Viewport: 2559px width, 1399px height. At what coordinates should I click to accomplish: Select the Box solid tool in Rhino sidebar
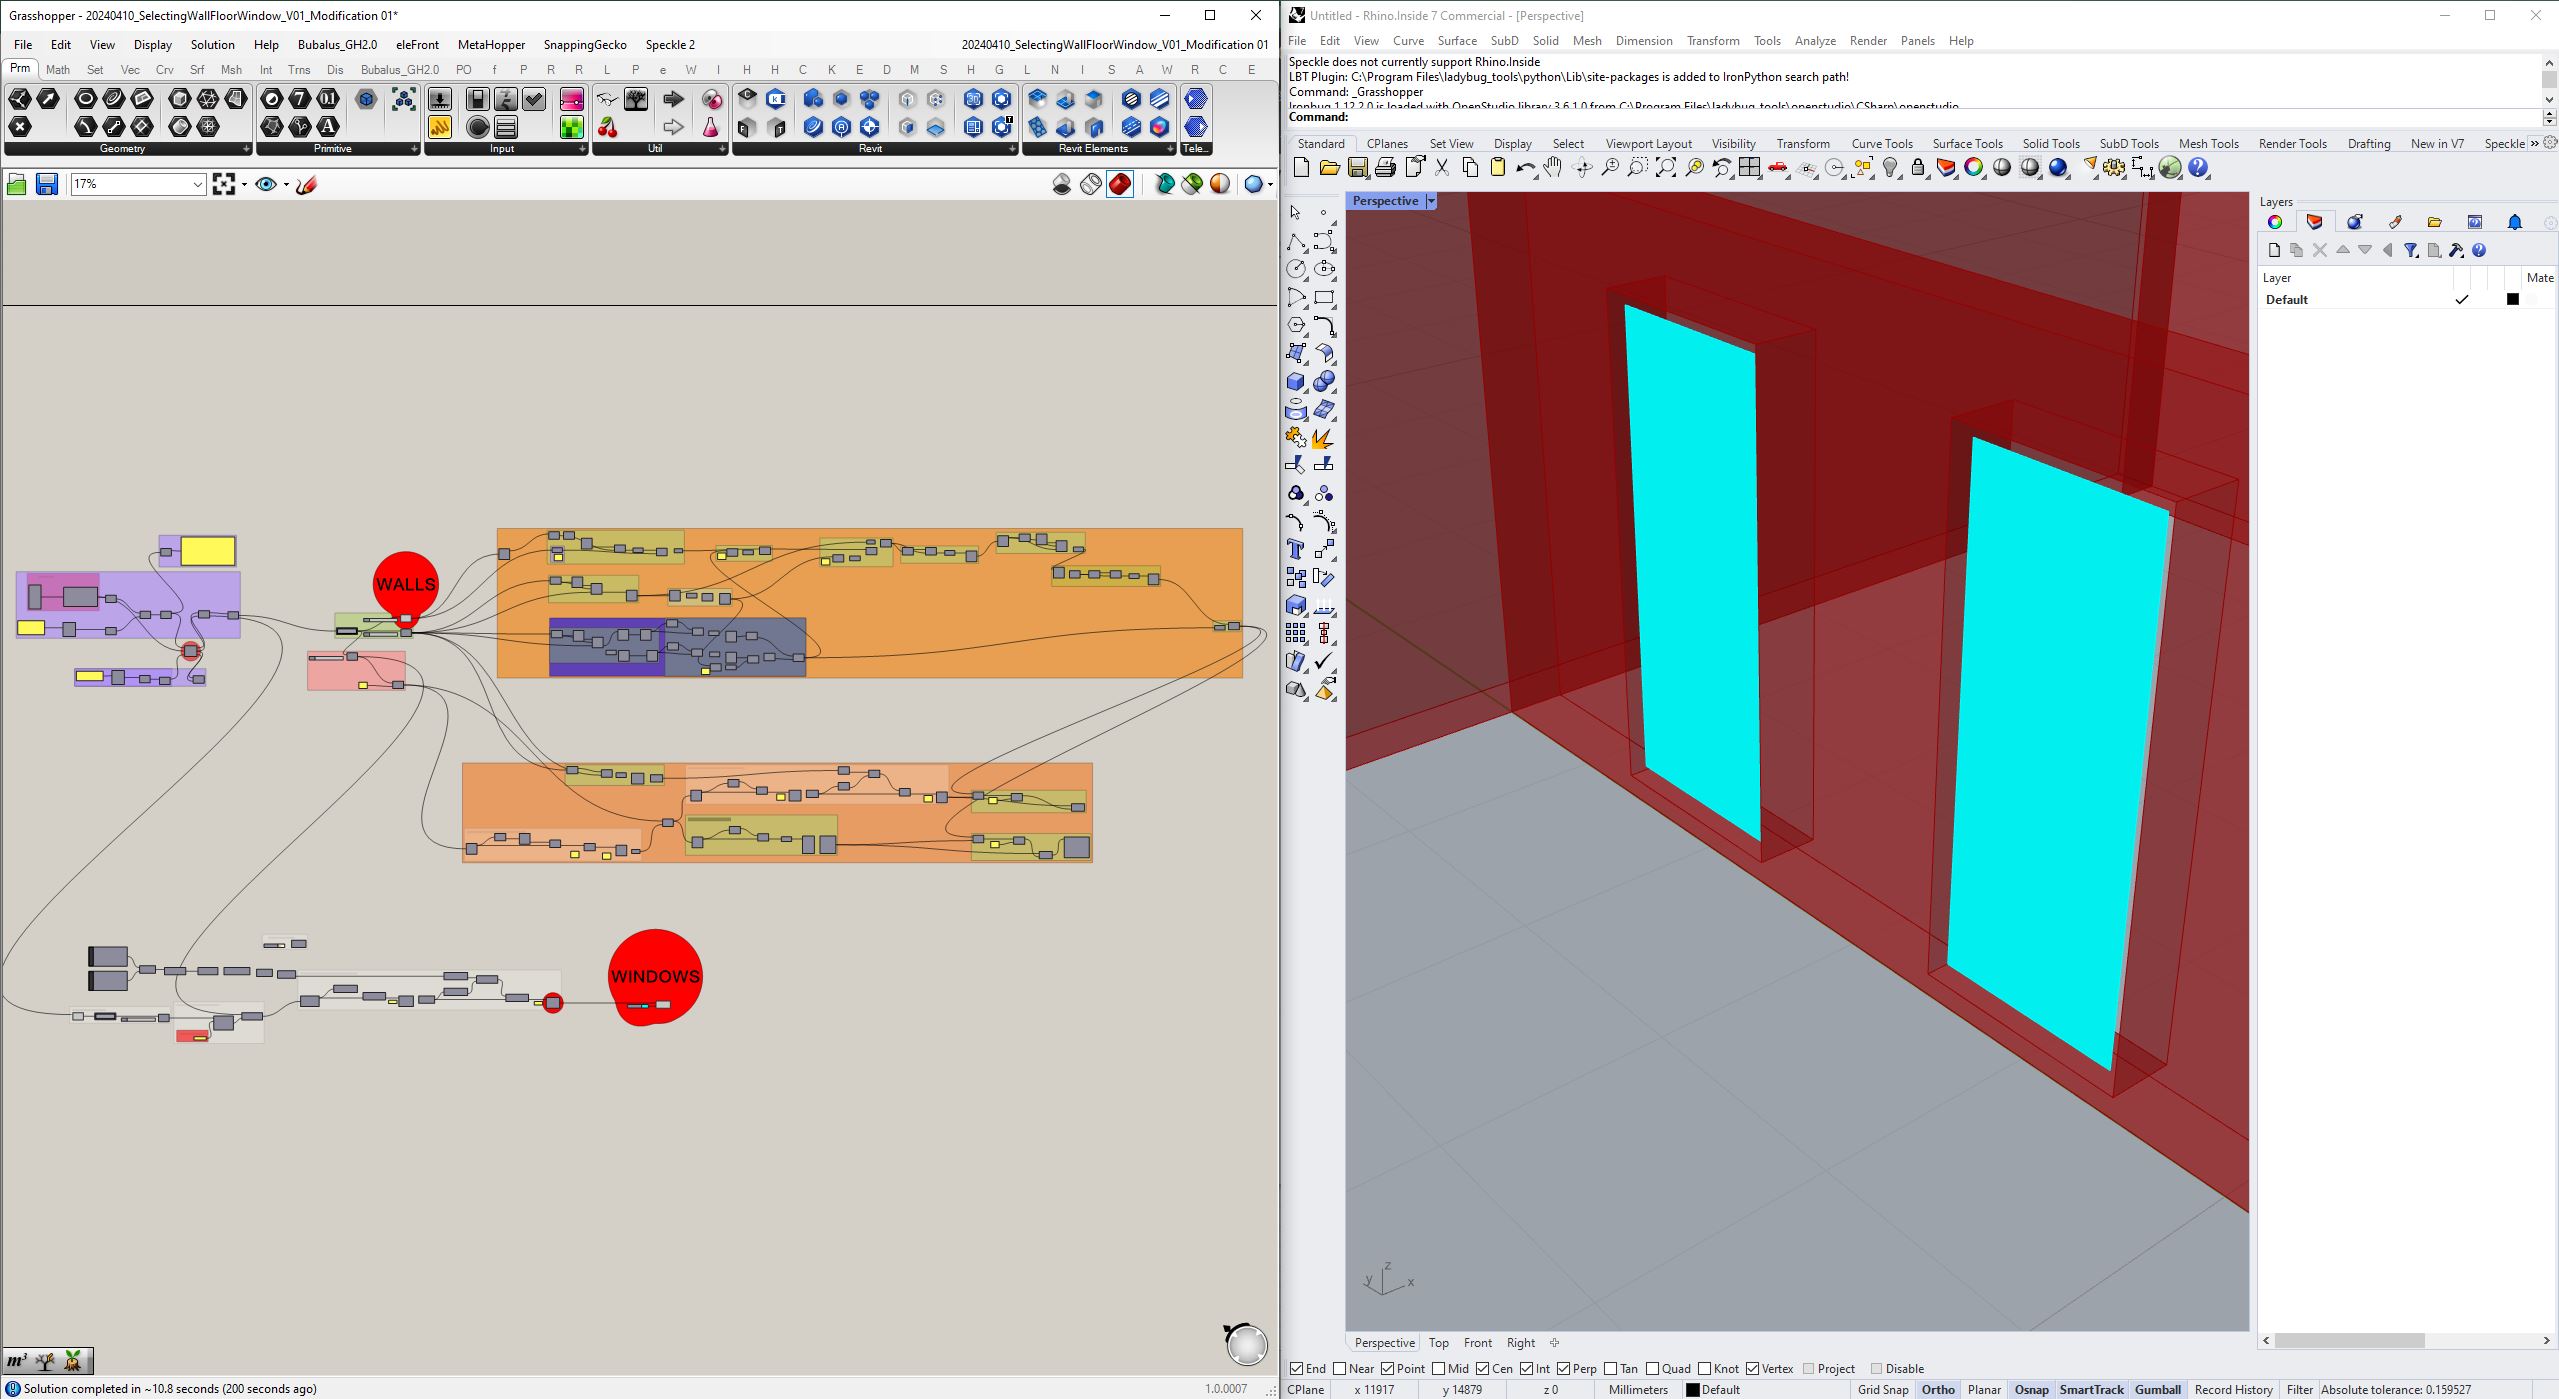(1296, 381)
